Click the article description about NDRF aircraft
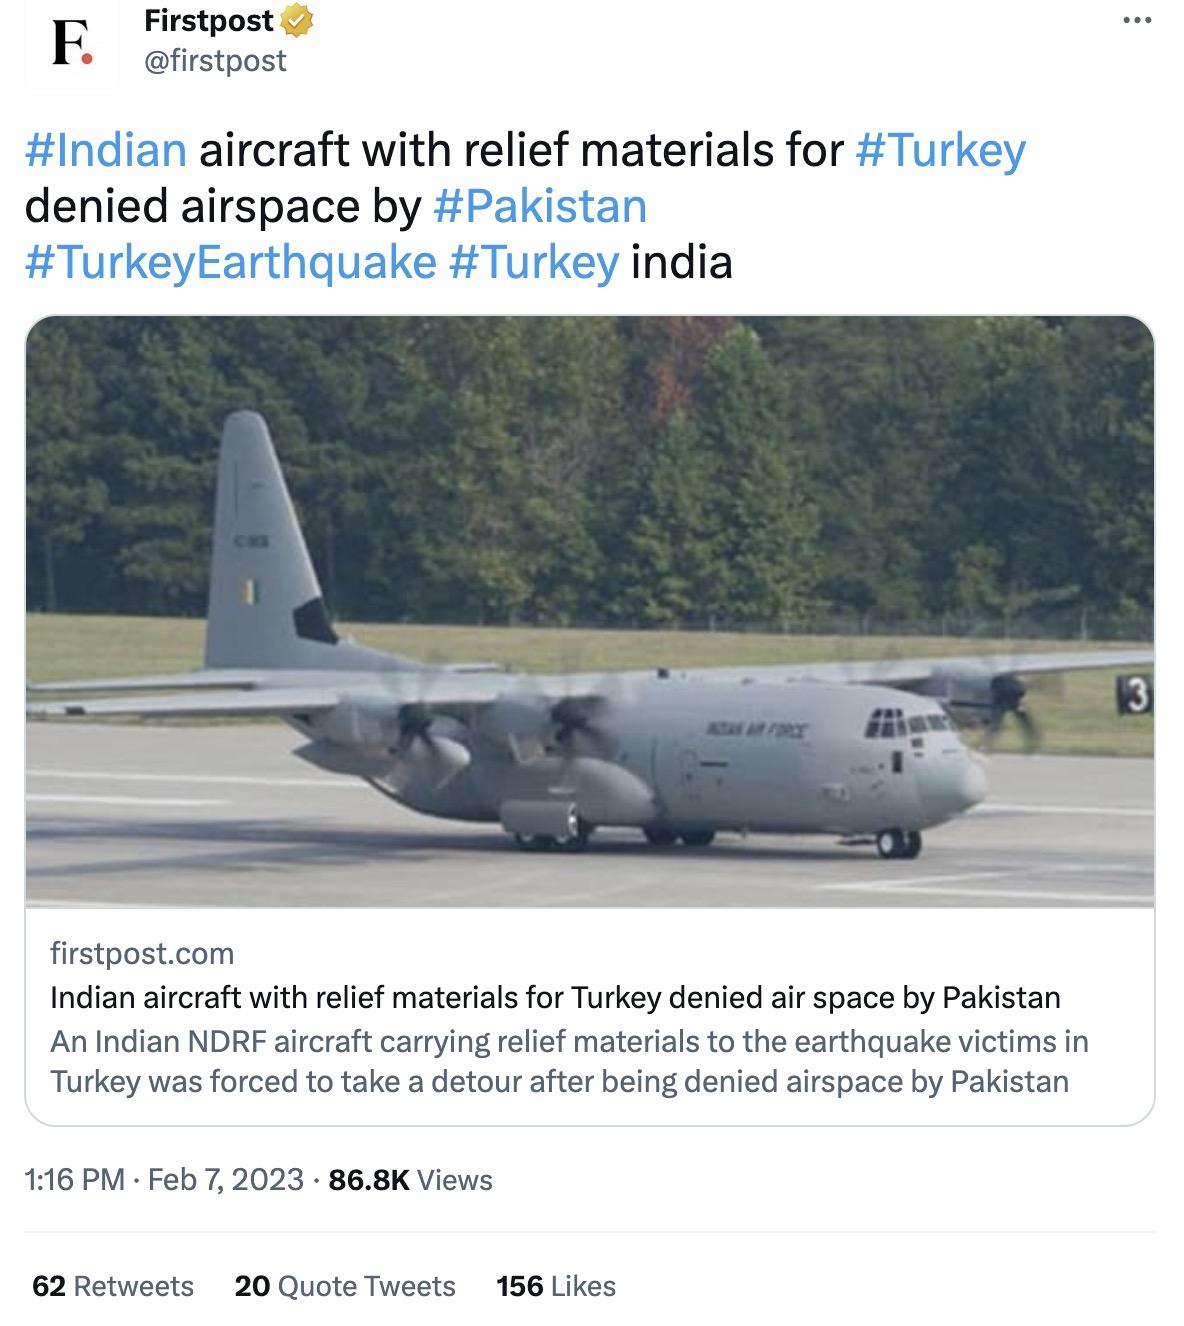Image resolution: width=1184 pixels, height=1326 pixels. click(569, 1062)
